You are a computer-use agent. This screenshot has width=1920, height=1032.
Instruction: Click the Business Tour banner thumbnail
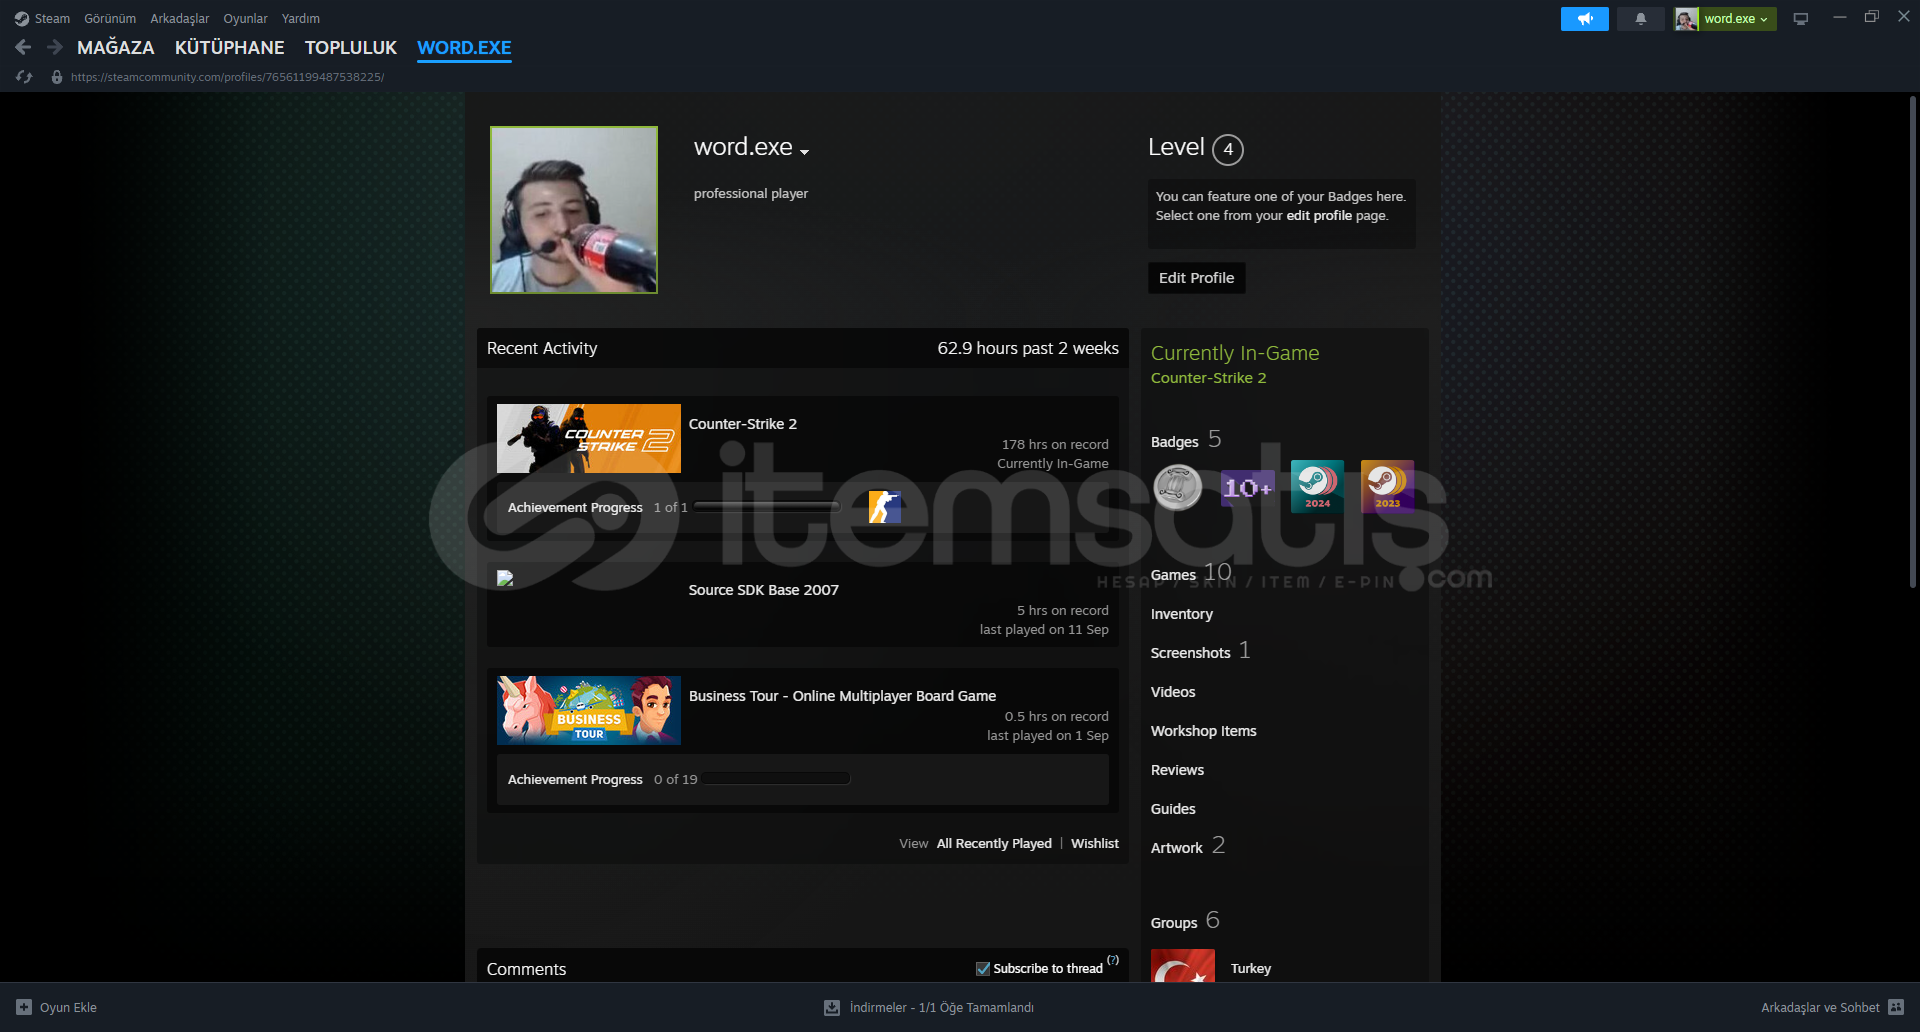point(589,710)
